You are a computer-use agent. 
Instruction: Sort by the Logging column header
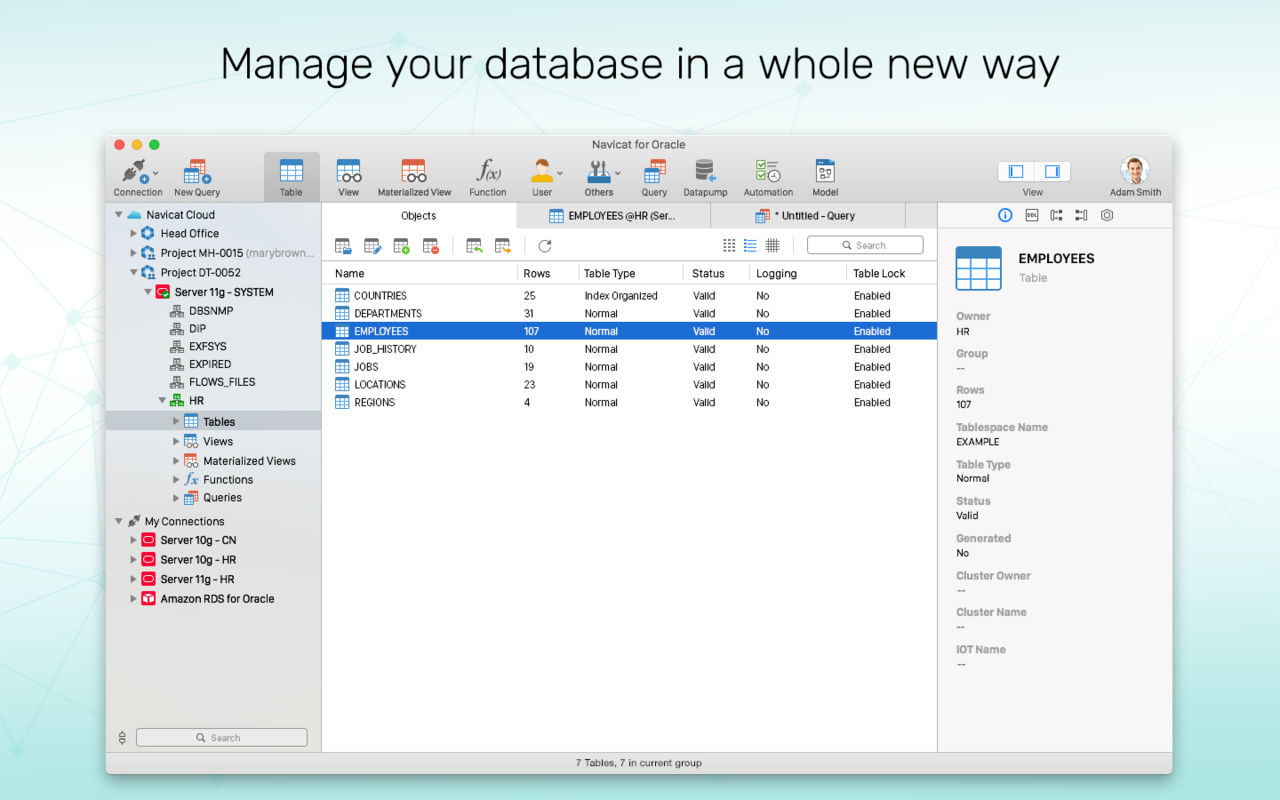click(x=798, y=273)
